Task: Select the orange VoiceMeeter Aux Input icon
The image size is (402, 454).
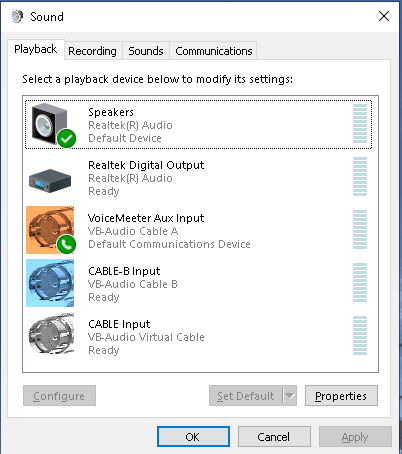Action: (51, 230)
